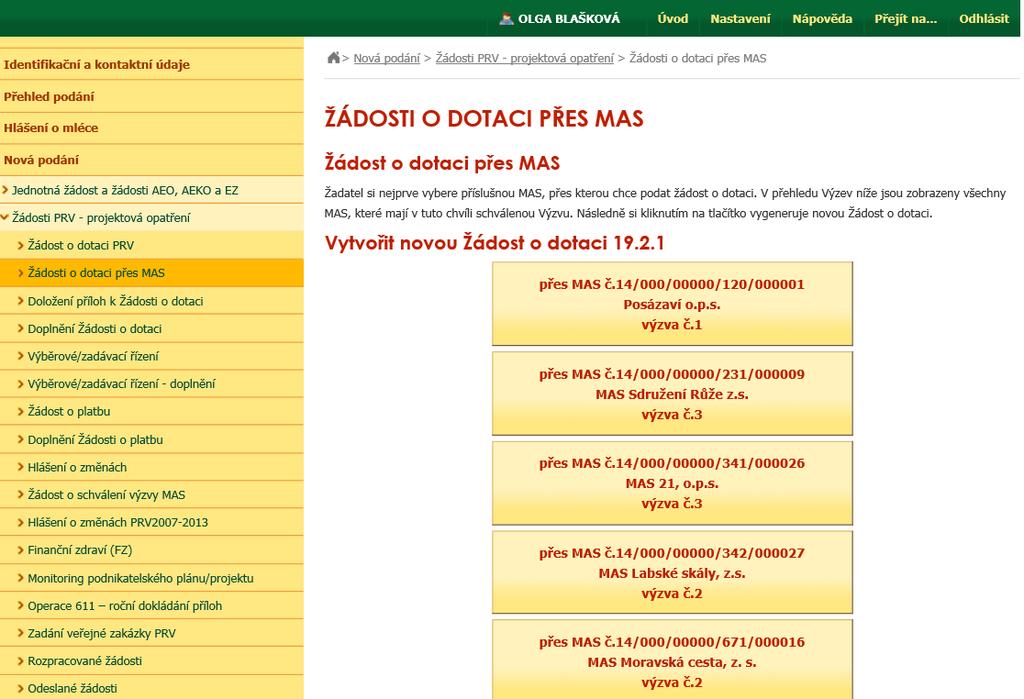Follow Žádosti PRV - projektová opatření breadcrumb link
Viewport: 1024px width, 699px height.
(x=524, y=58)
